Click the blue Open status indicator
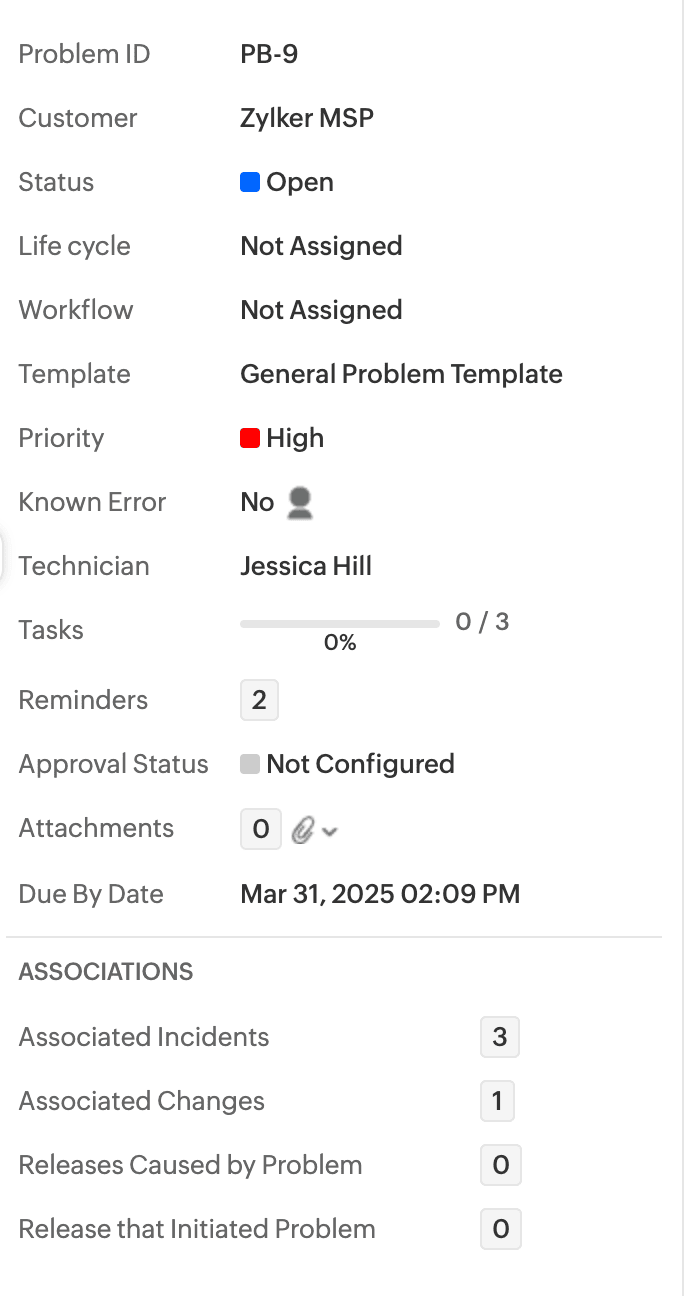This screenshot has width=684, height=1296. (x=250, y=182)
